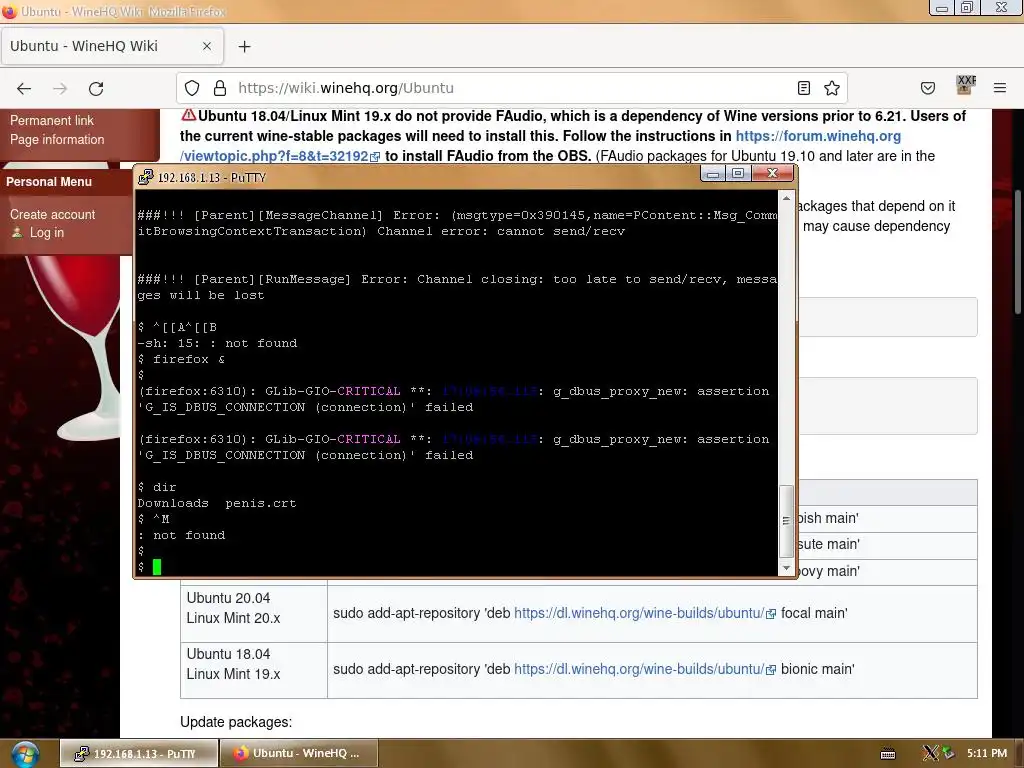Open the forum.winehq.org FAudio link
The width and height of the screenshot is (1024, 768).
818,136
